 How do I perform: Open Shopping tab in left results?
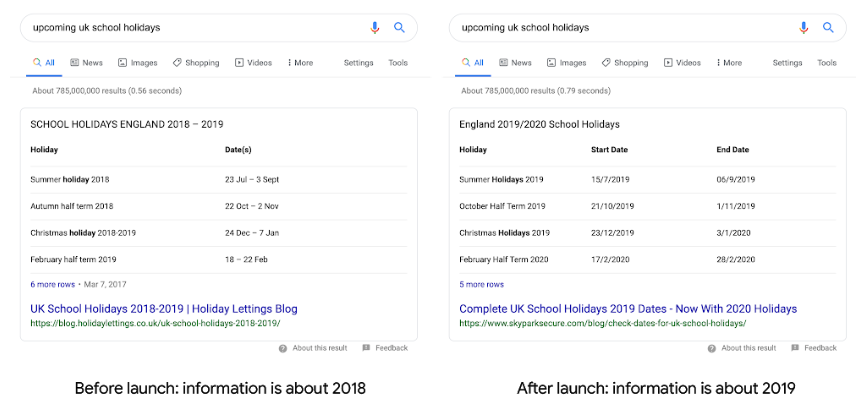(x=196, y=63)
